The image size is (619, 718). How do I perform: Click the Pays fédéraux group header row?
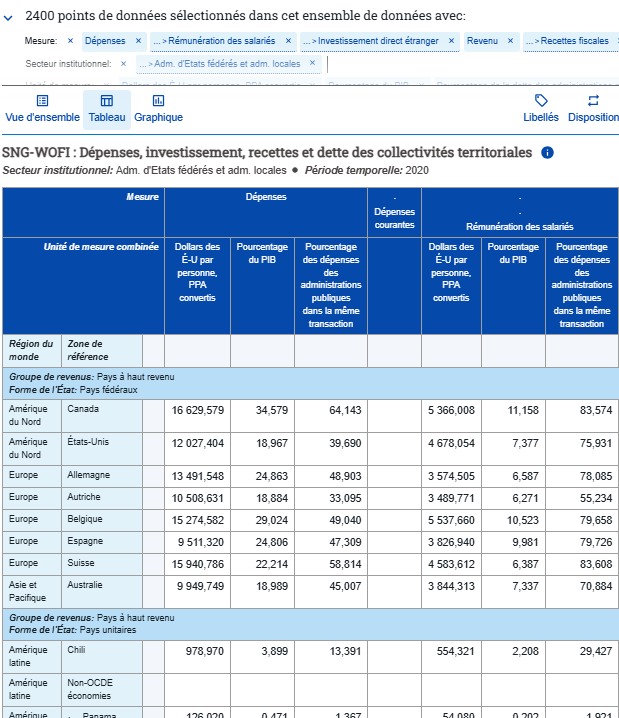pos(310,383)
